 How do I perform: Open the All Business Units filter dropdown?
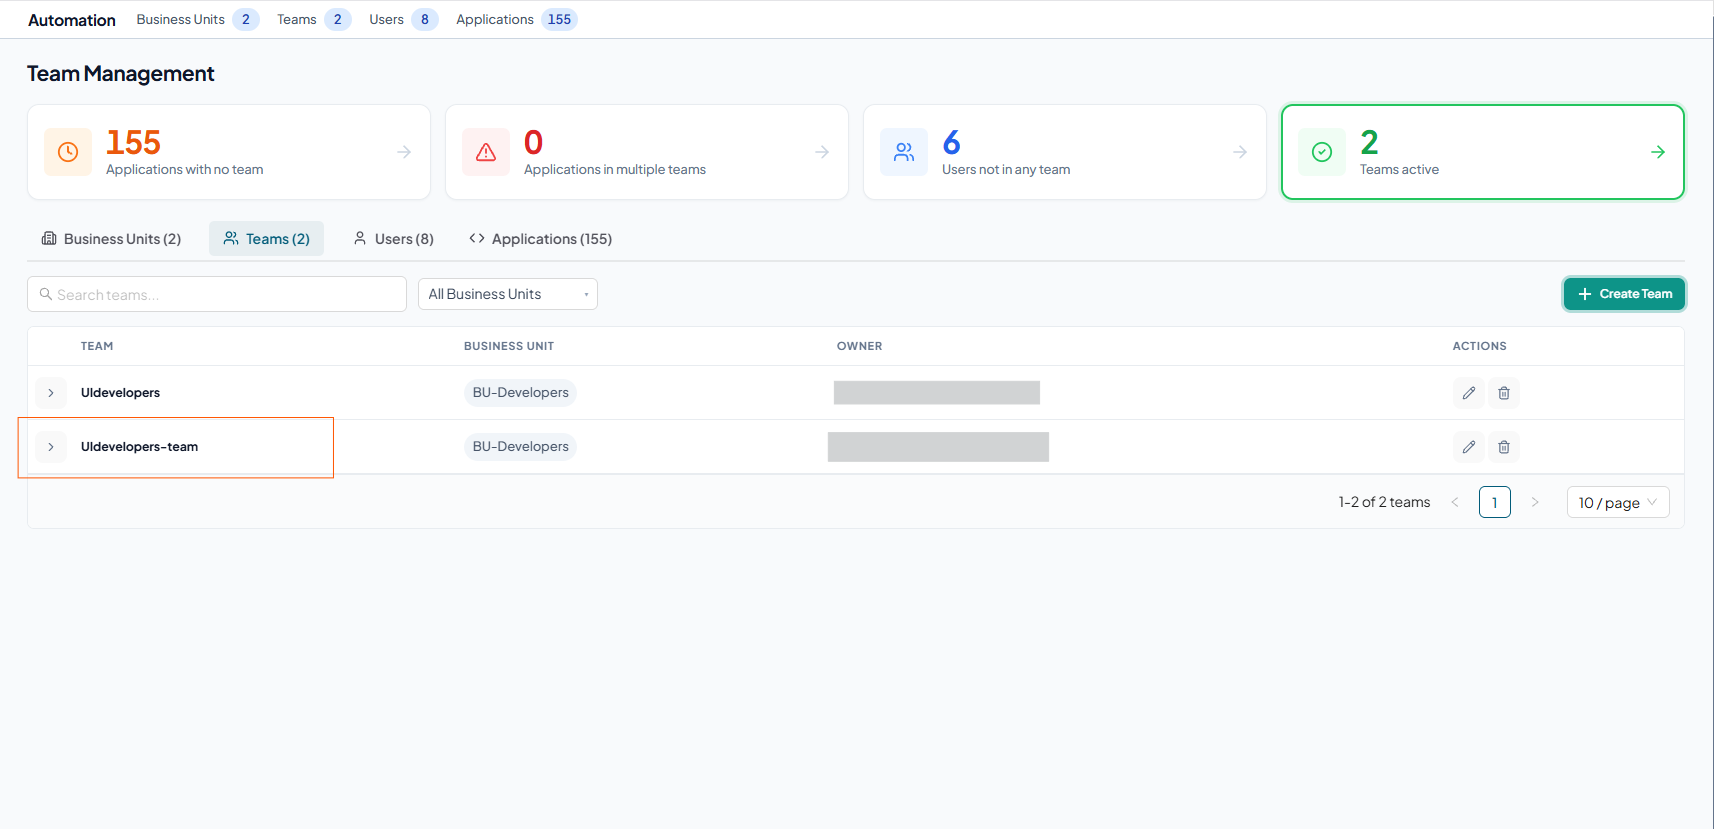coord(508,294)
